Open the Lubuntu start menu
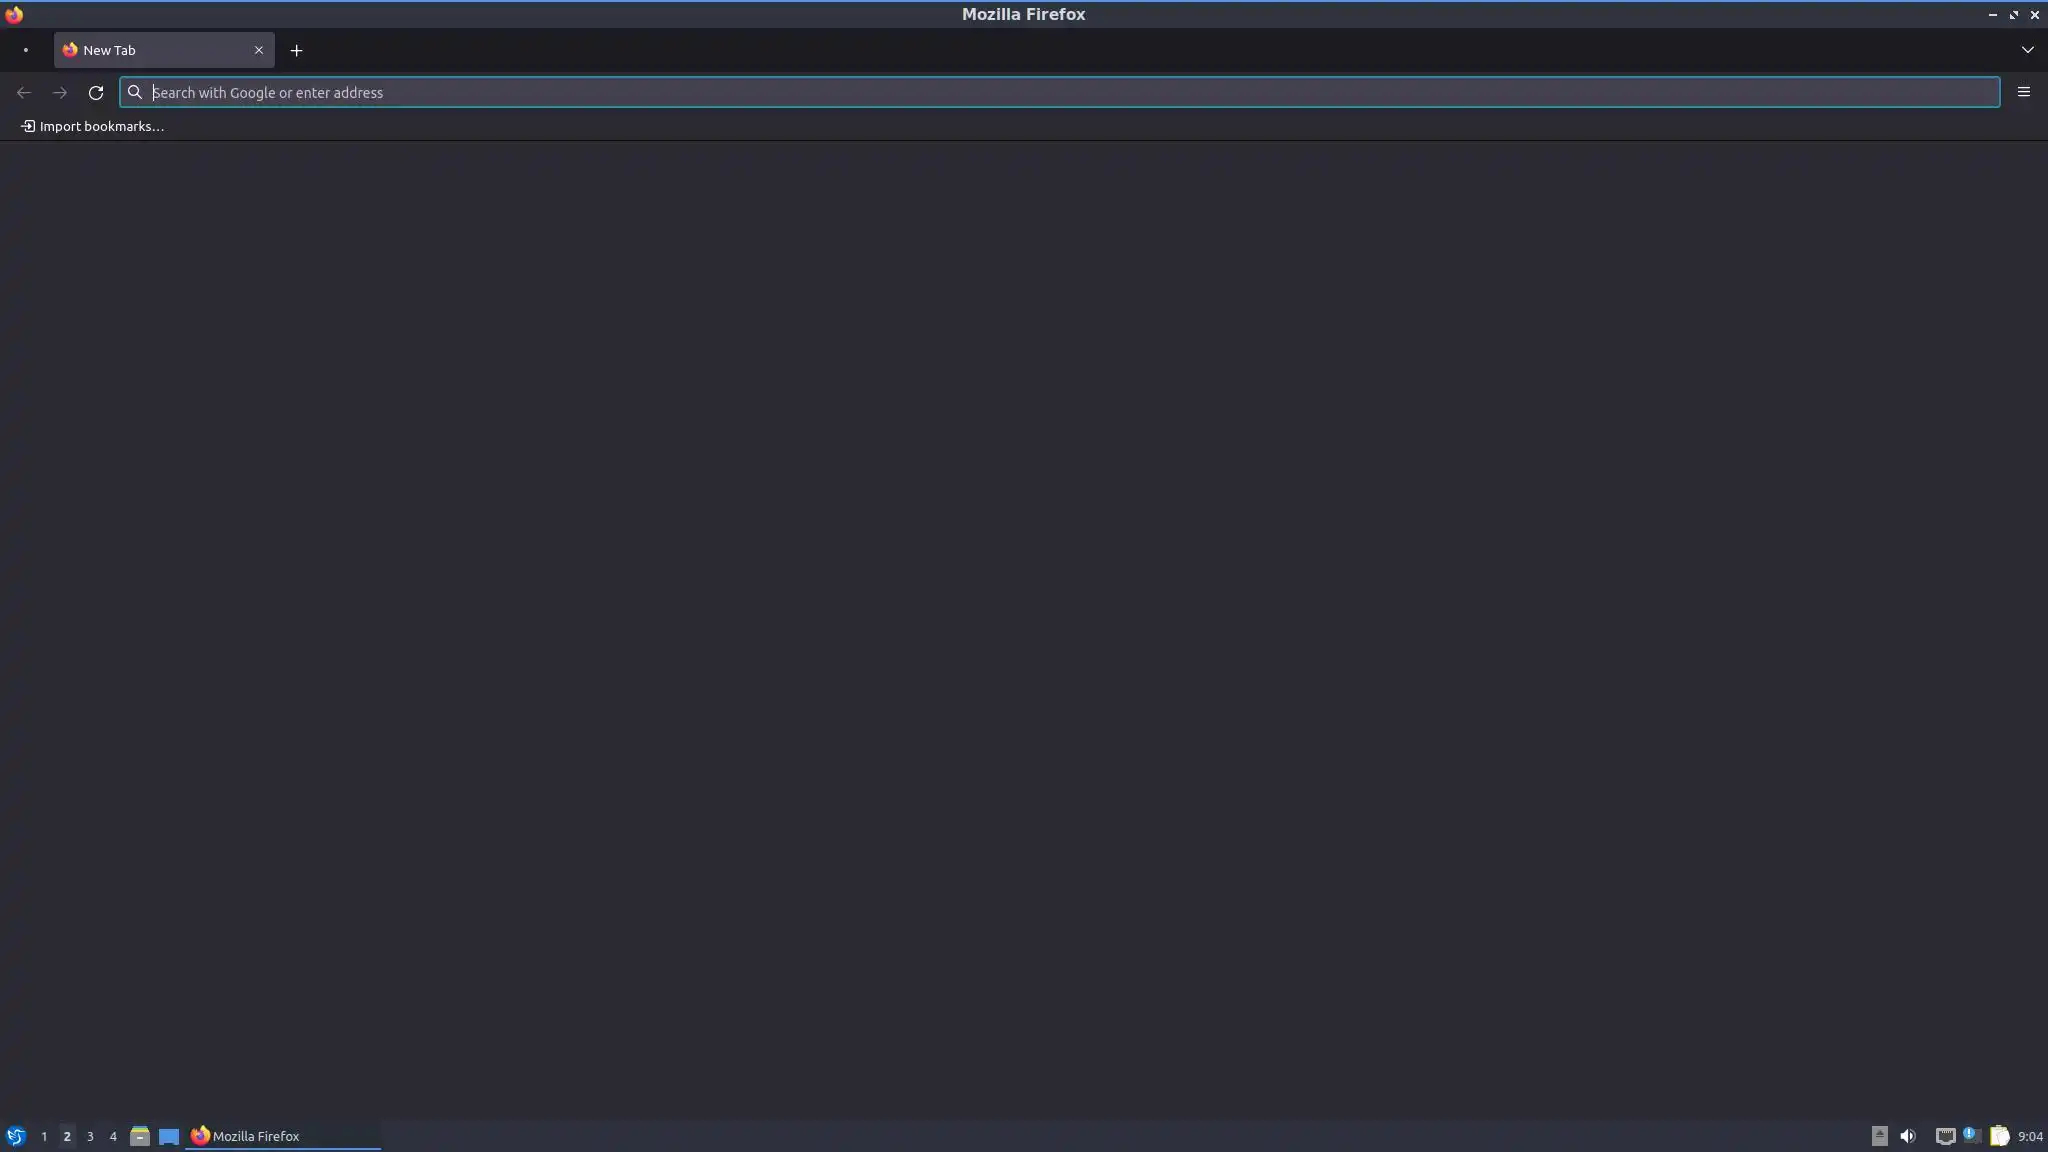This screenshot has height=1152, width=2048. tap(15, 1136)
